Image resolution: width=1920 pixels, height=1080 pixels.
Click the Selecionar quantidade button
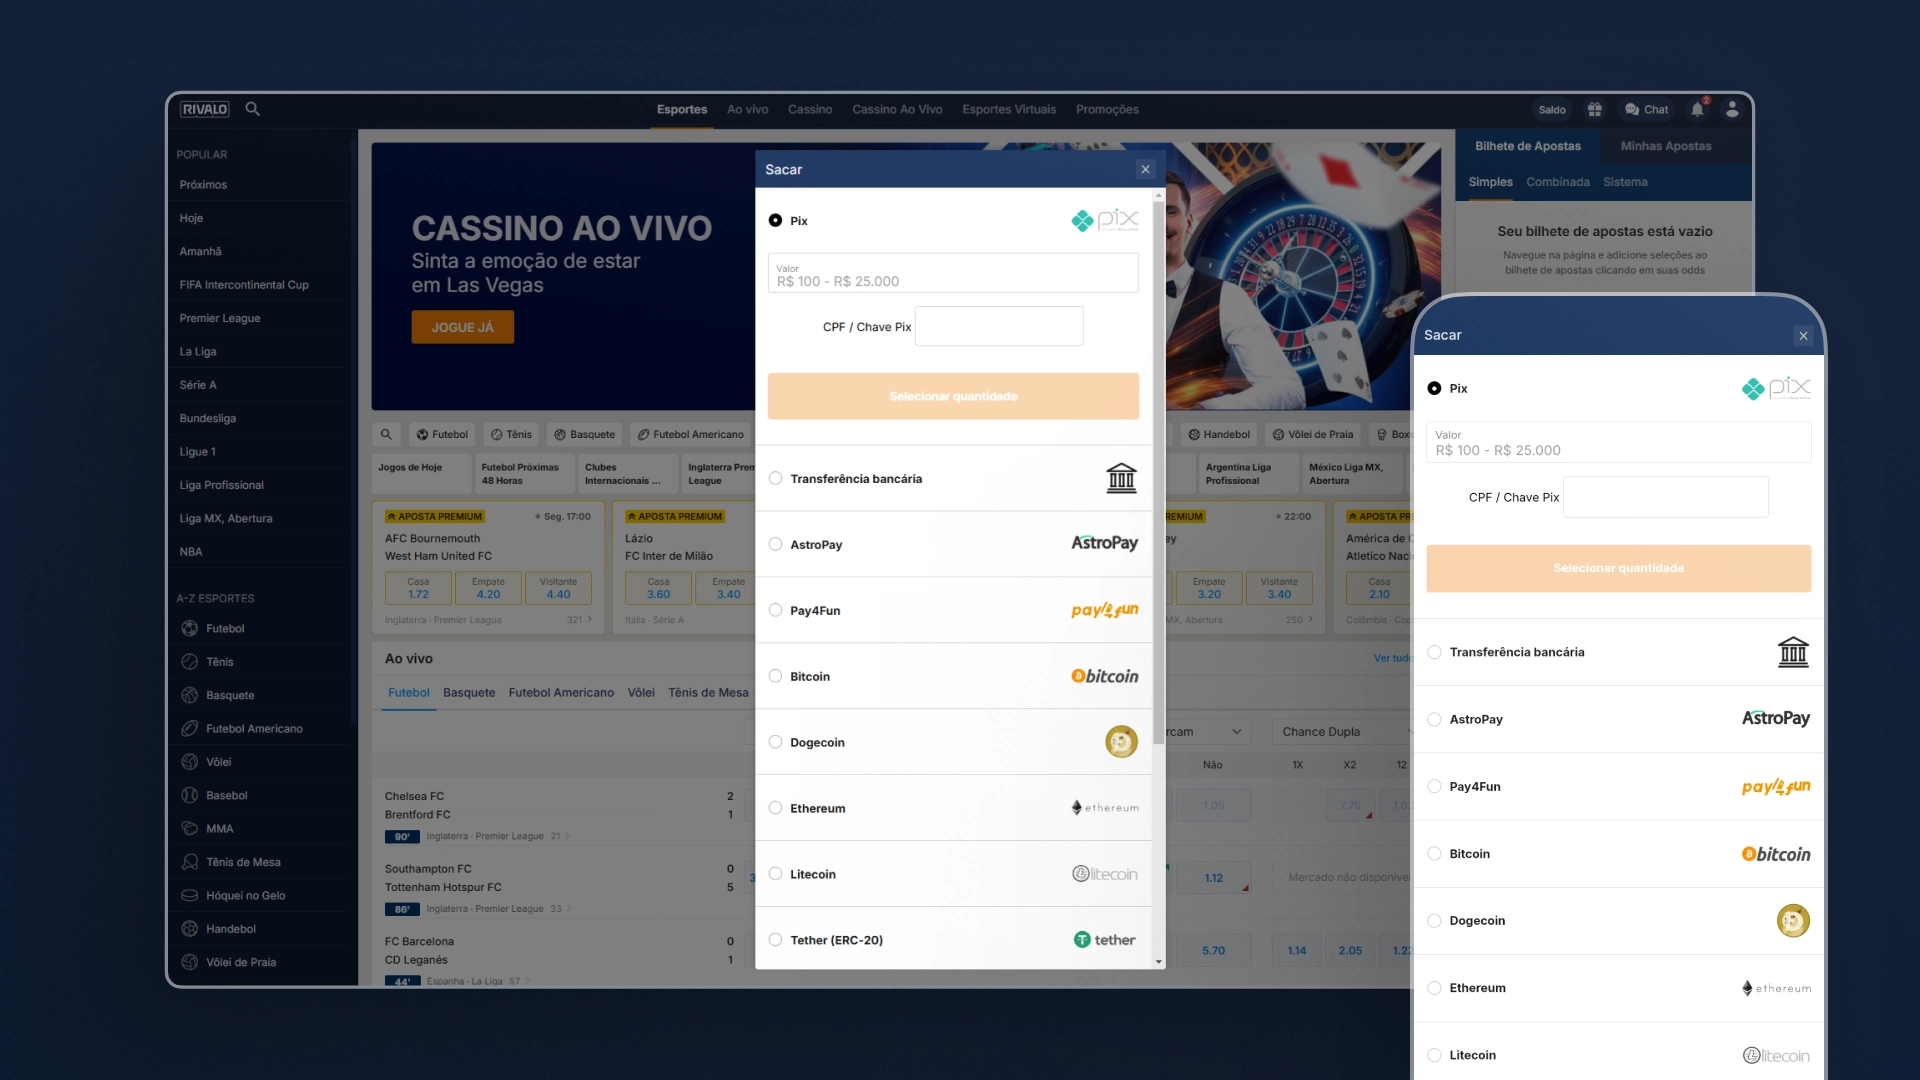click(x=953, y=396)
